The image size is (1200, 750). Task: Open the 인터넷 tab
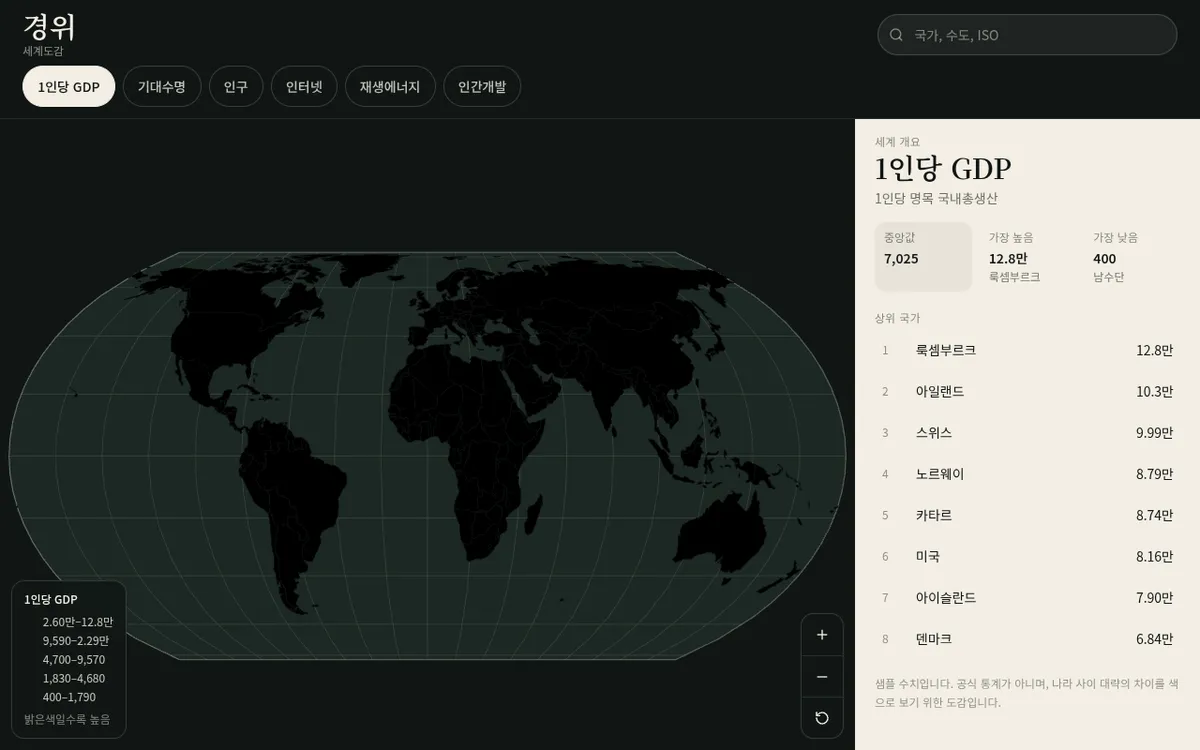point(304,86)
